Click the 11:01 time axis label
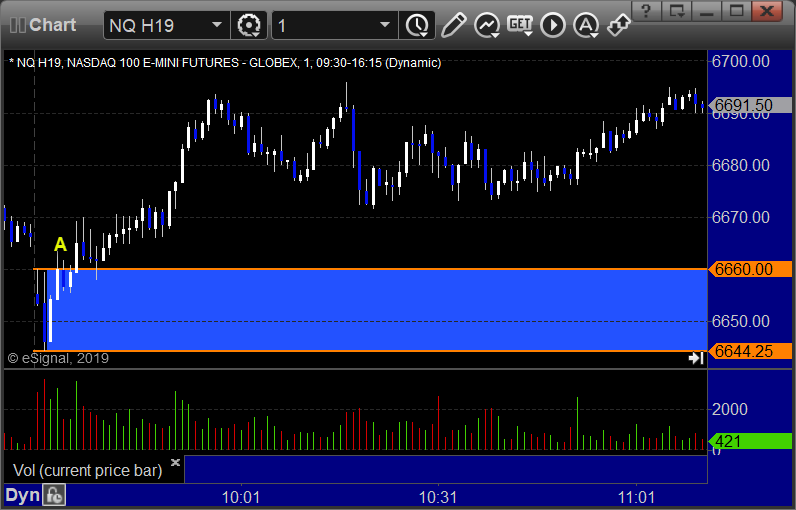 point(637,497)
